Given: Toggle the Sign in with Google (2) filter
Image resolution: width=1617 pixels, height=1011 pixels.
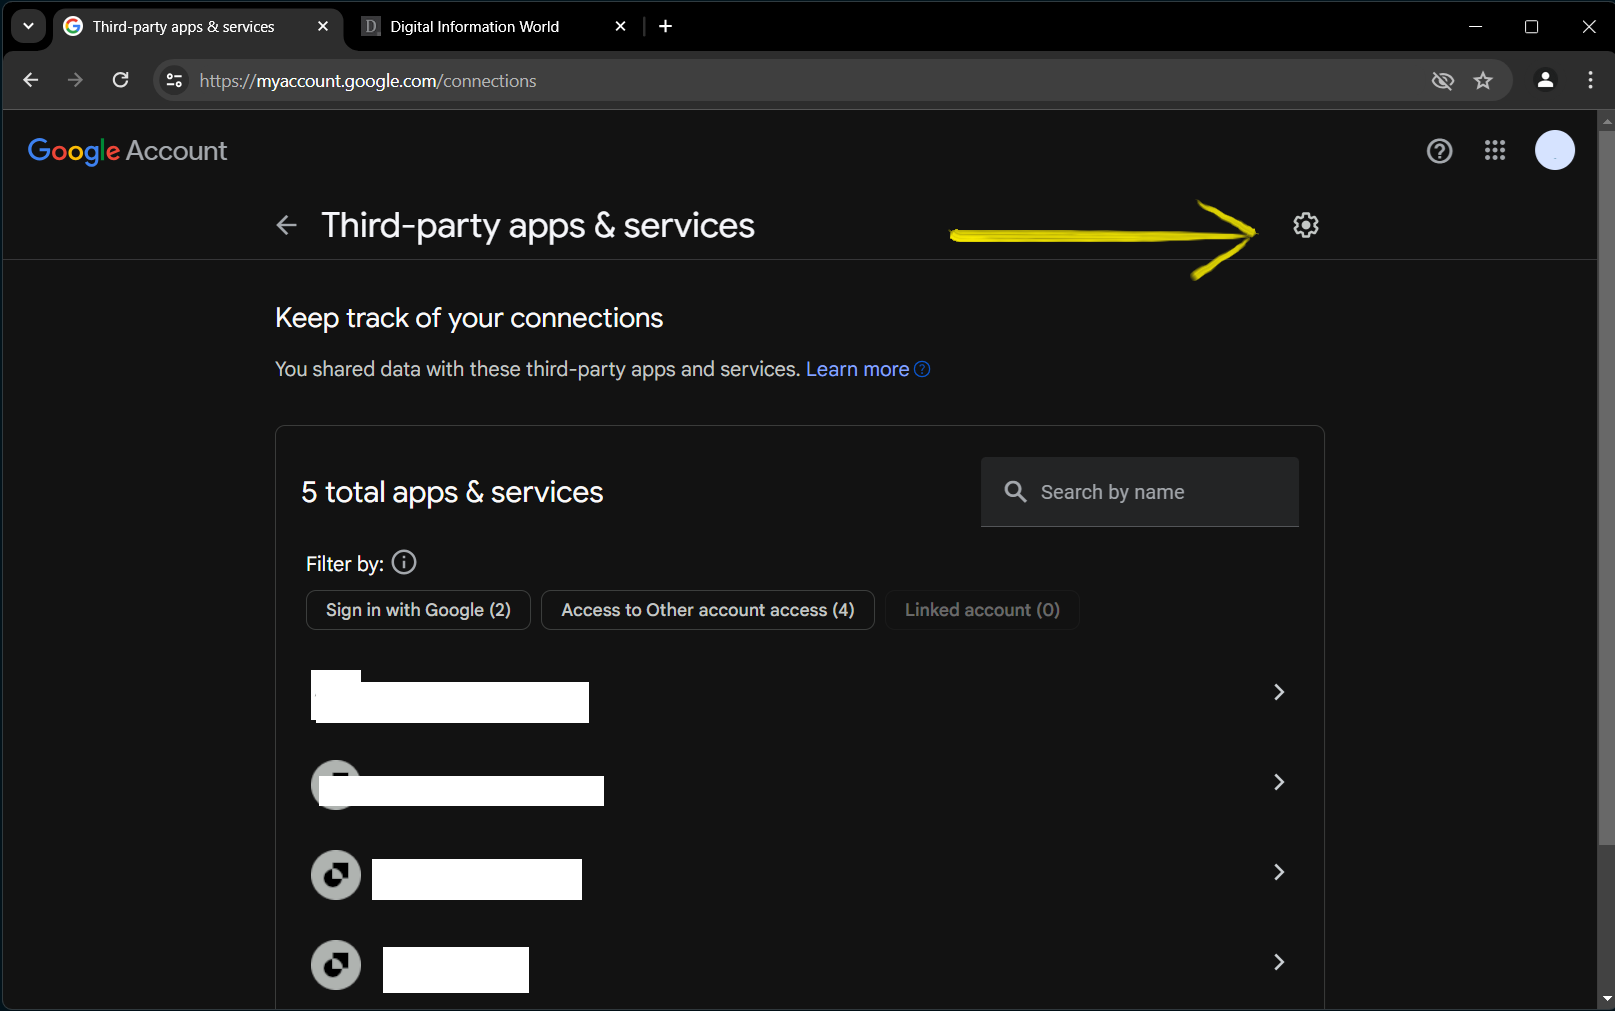Looking at the screenshot, I should pyautogui.click(x=418, y=610).
